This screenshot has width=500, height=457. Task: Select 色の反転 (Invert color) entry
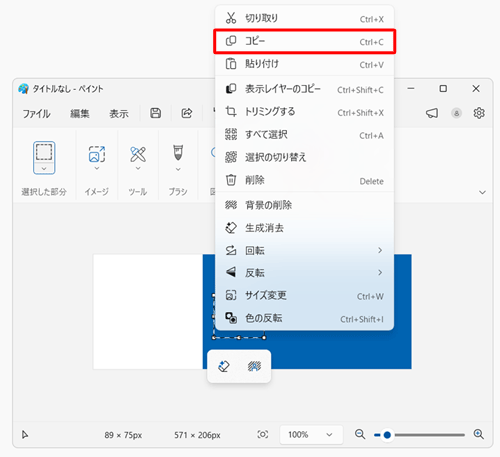click(304, 318)
